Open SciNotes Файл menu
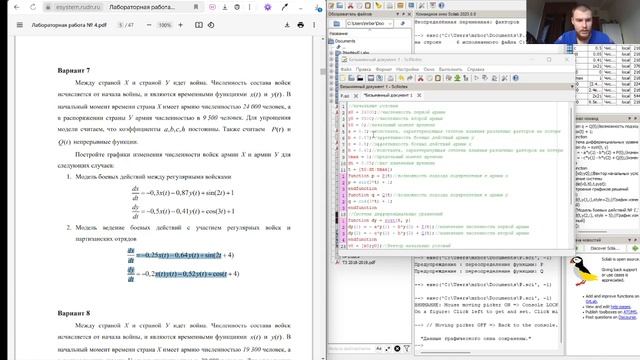The width and height of the screenshot is (640, 360). [346, 69]
